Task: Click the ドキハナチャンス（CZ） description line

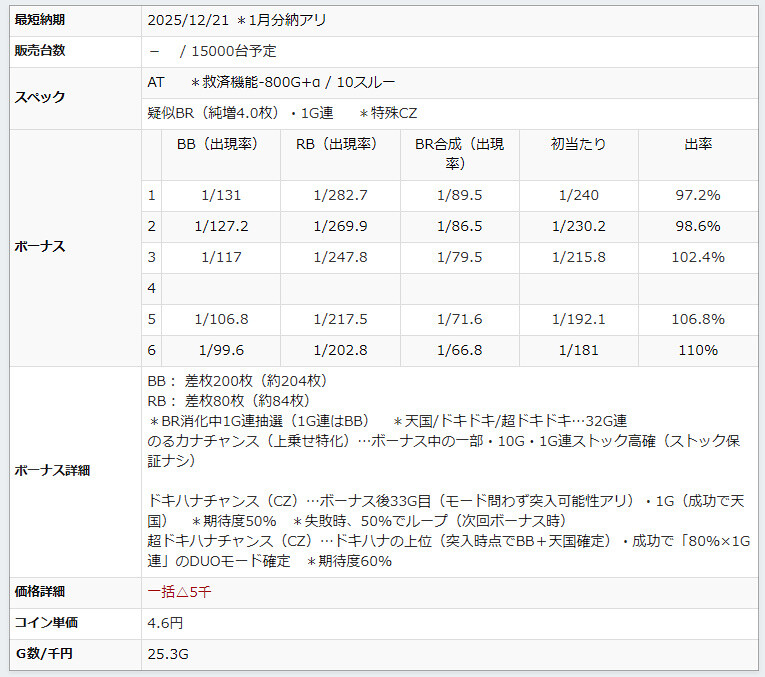Action: point(446,511)
